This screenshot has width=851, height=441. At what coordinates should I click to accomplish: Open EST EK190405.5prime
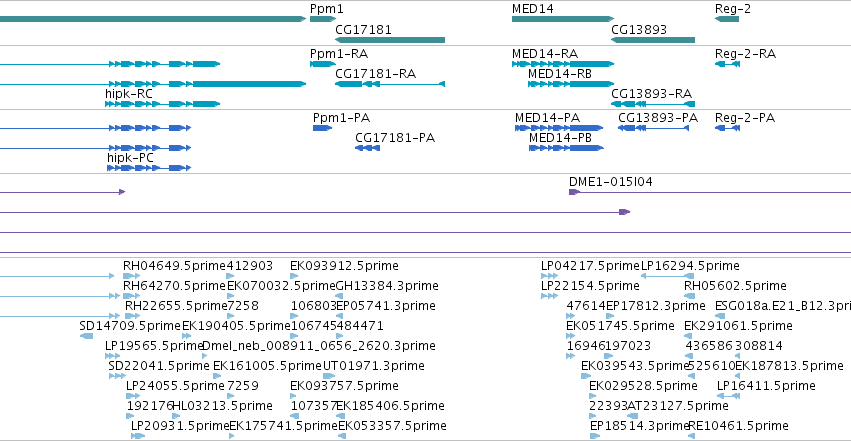click(x=236, y=326)
